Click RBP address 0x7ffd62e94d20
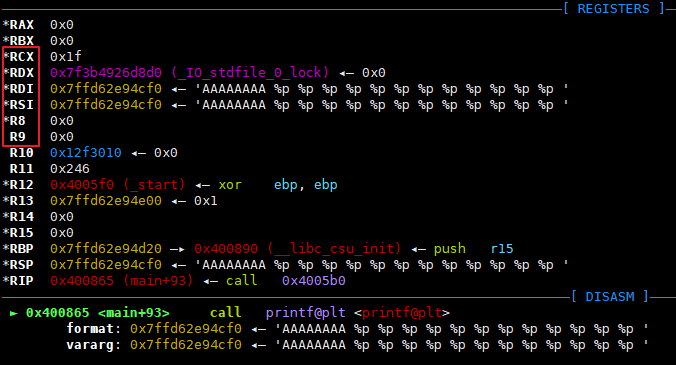 pyautogui.click(x=106, y=249)
